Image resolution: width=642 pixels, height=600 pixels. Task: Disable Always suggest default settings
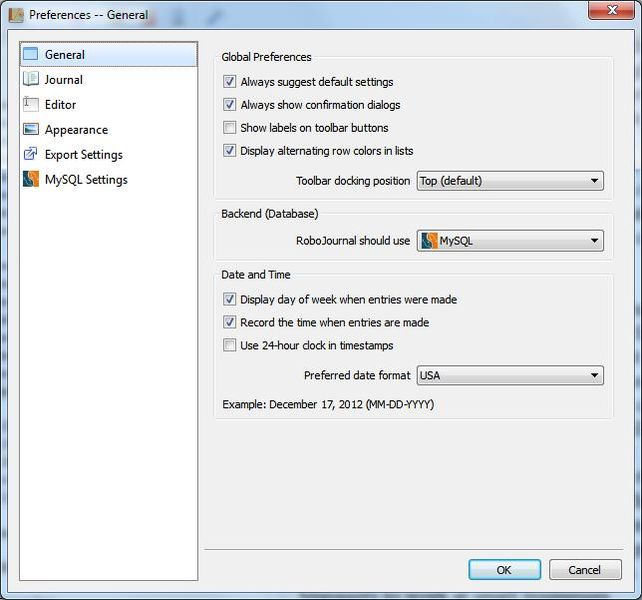click(229, 82)
